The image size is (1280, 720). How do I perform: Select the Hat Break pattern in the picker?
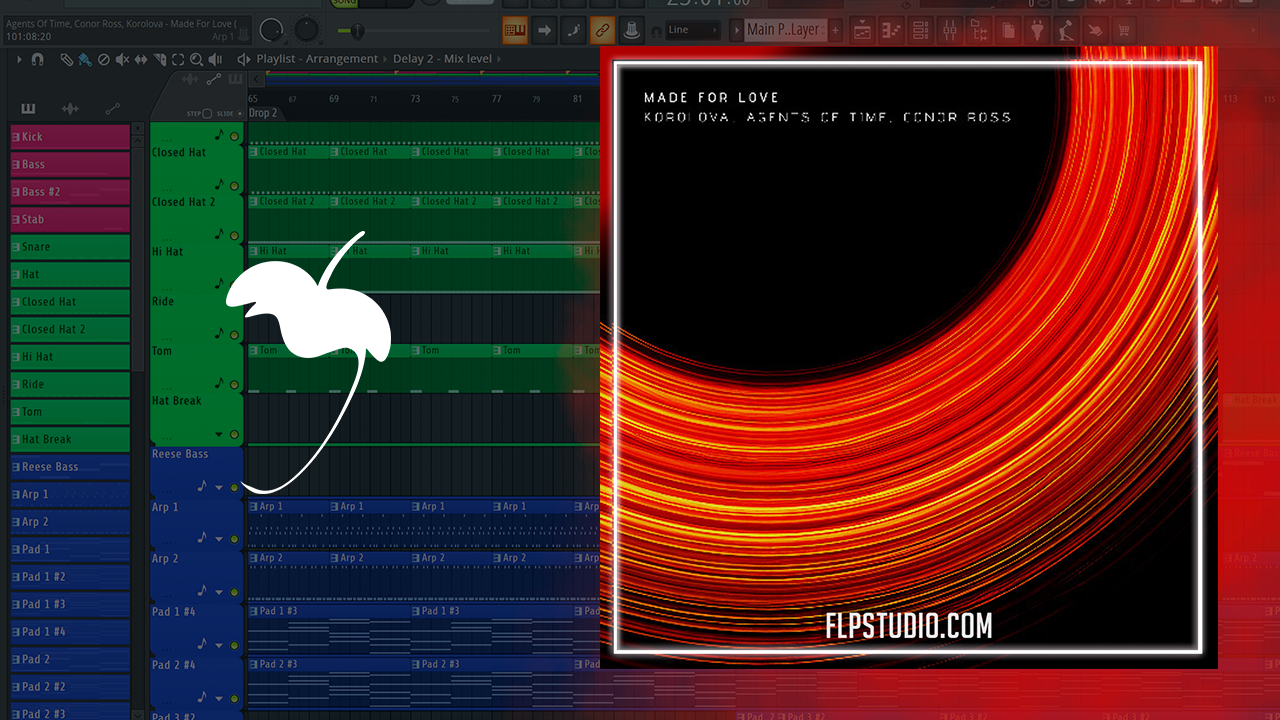tap(69, 439)
